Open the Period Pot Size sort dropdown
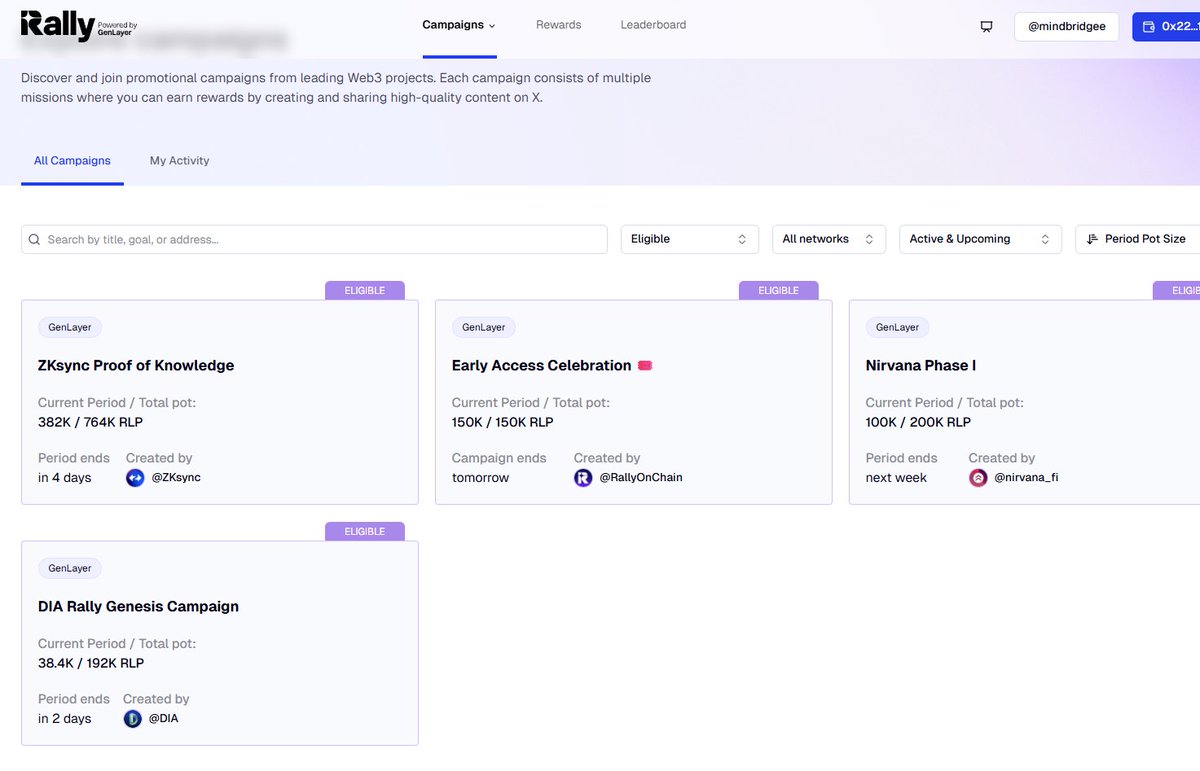The width and height of the screenshot is (1200, 771). [1137, 239]
